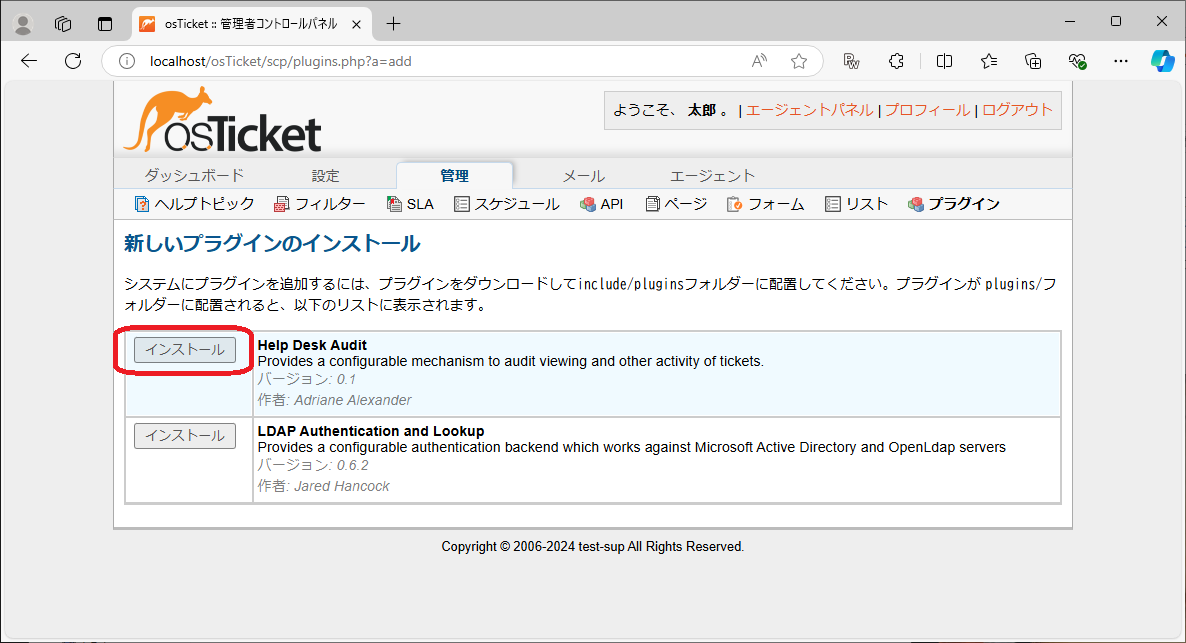Open the エージェント tab

click(712, 175)
